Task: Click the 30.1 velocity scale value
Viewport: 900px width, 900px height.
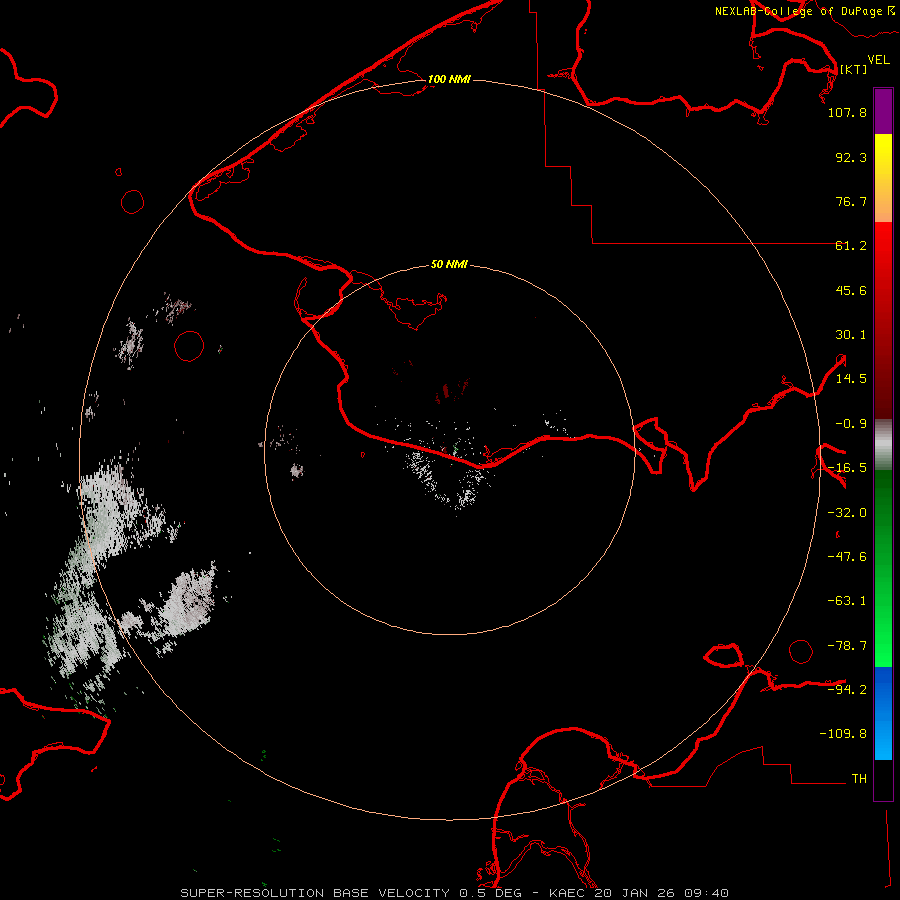Action: click(851, 335)
